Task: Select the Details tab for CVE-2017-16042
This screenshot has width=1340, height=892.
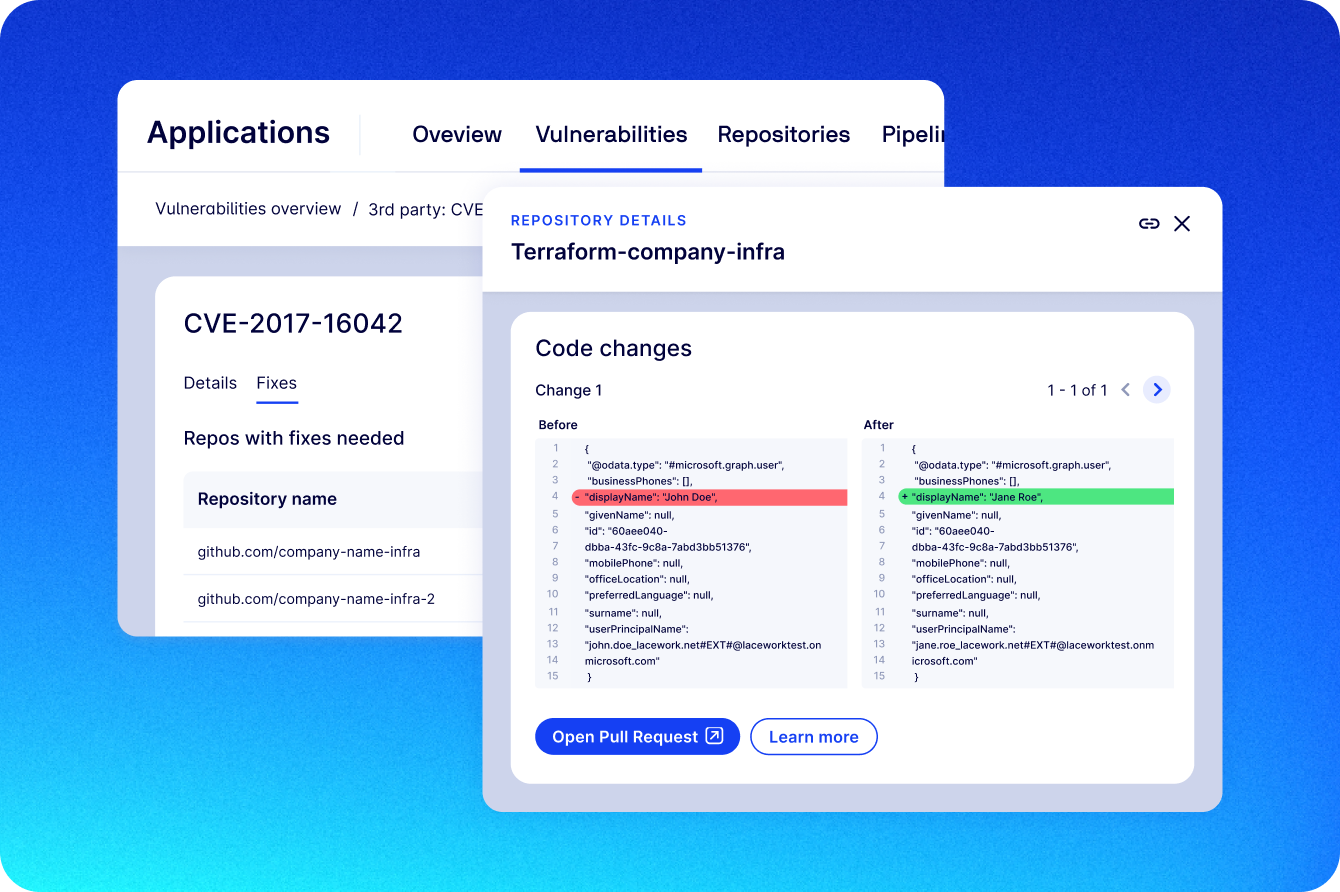Action: pyautogui.click(x=210, y=383)
